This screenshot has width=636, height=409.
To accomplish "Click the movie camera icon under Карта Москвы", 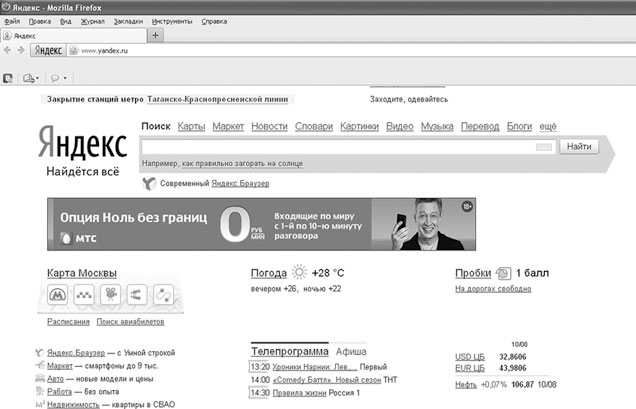I will 112,295.
